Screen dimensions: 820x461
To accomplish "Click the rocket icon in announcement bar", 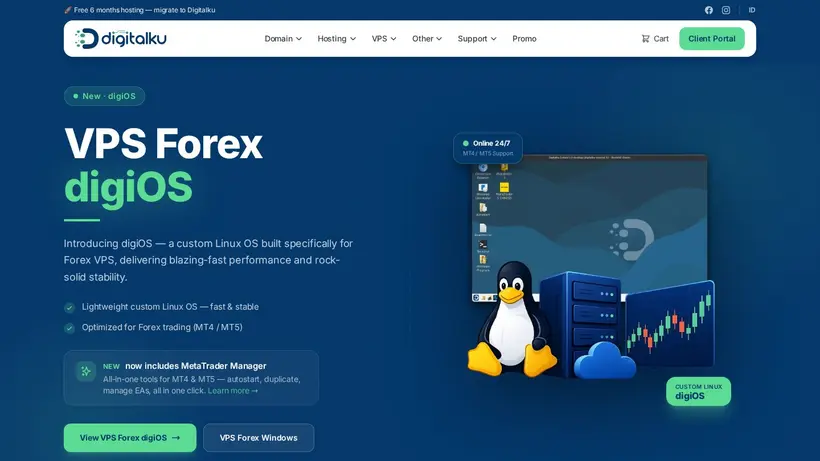I will coord(67,10).
